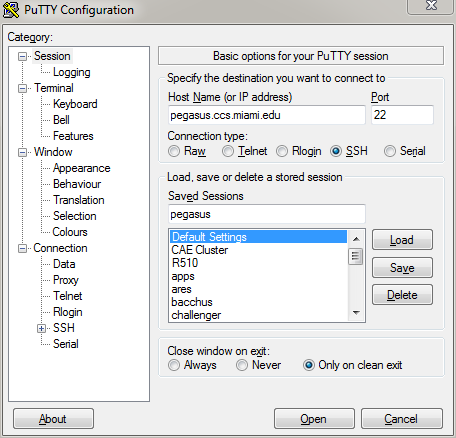Click the Cancel button
Screen dimensions: 456x438
click(x=402, y=419)
